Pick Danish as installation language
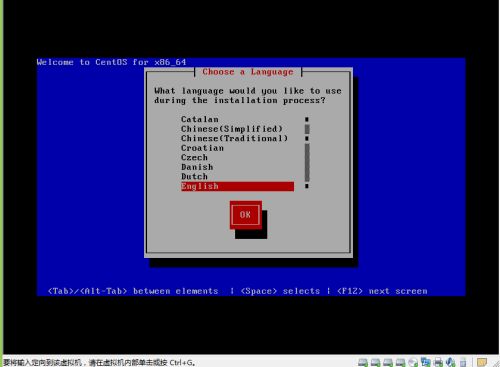 (x=237, y=167)
